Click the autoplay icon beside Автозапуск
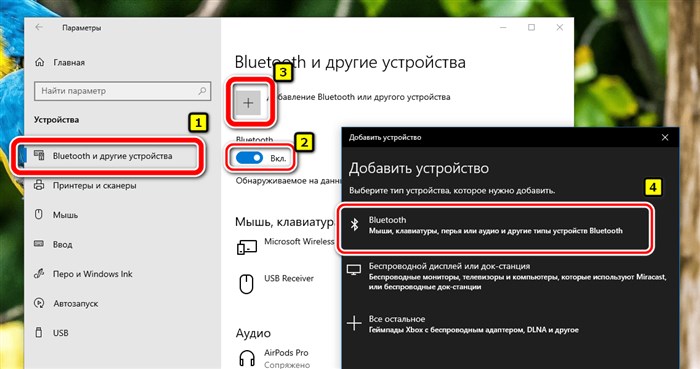Screen dimensions: 700x369 coord(39,303)
